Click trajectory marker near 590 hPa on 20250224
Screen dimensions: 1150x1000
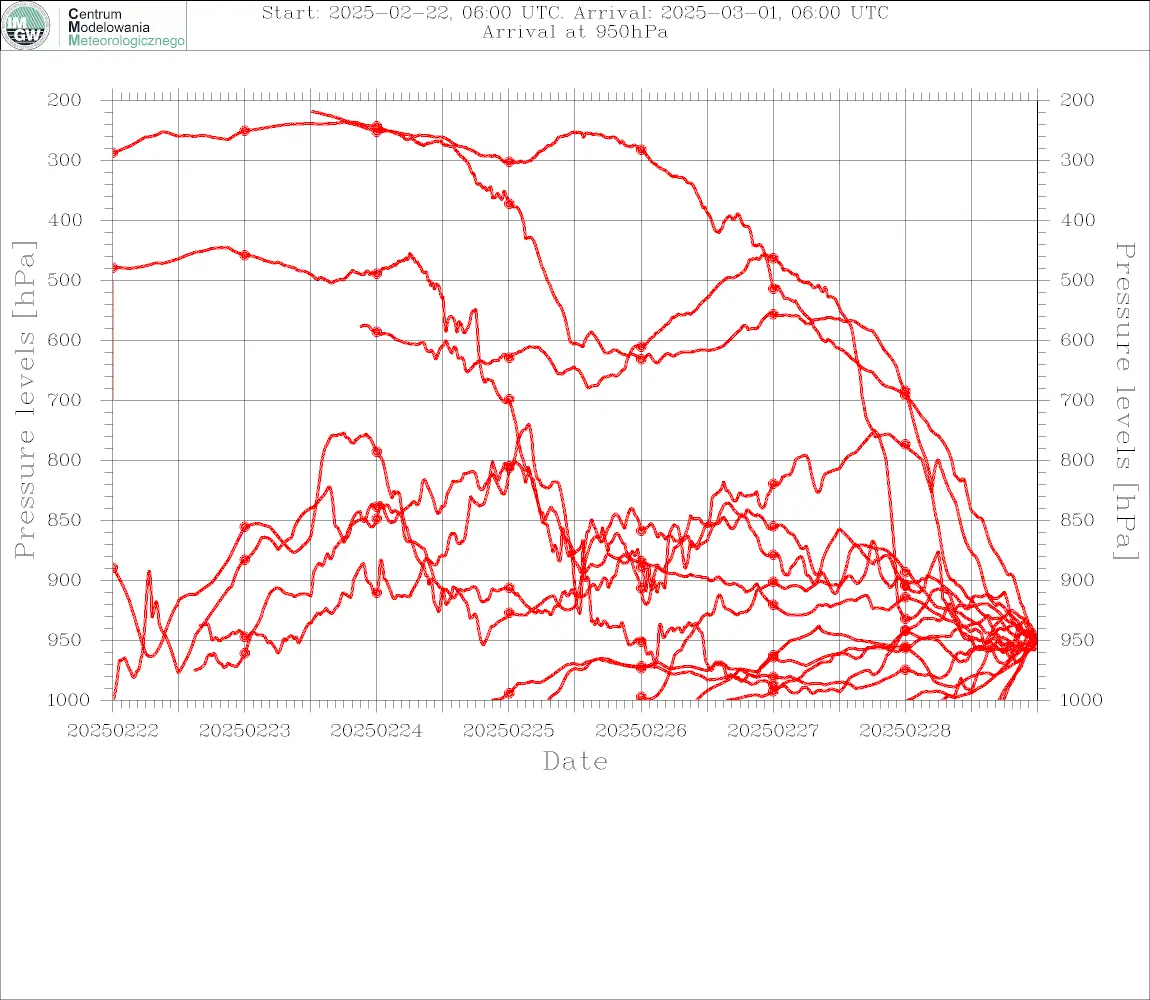coord(377,332)
